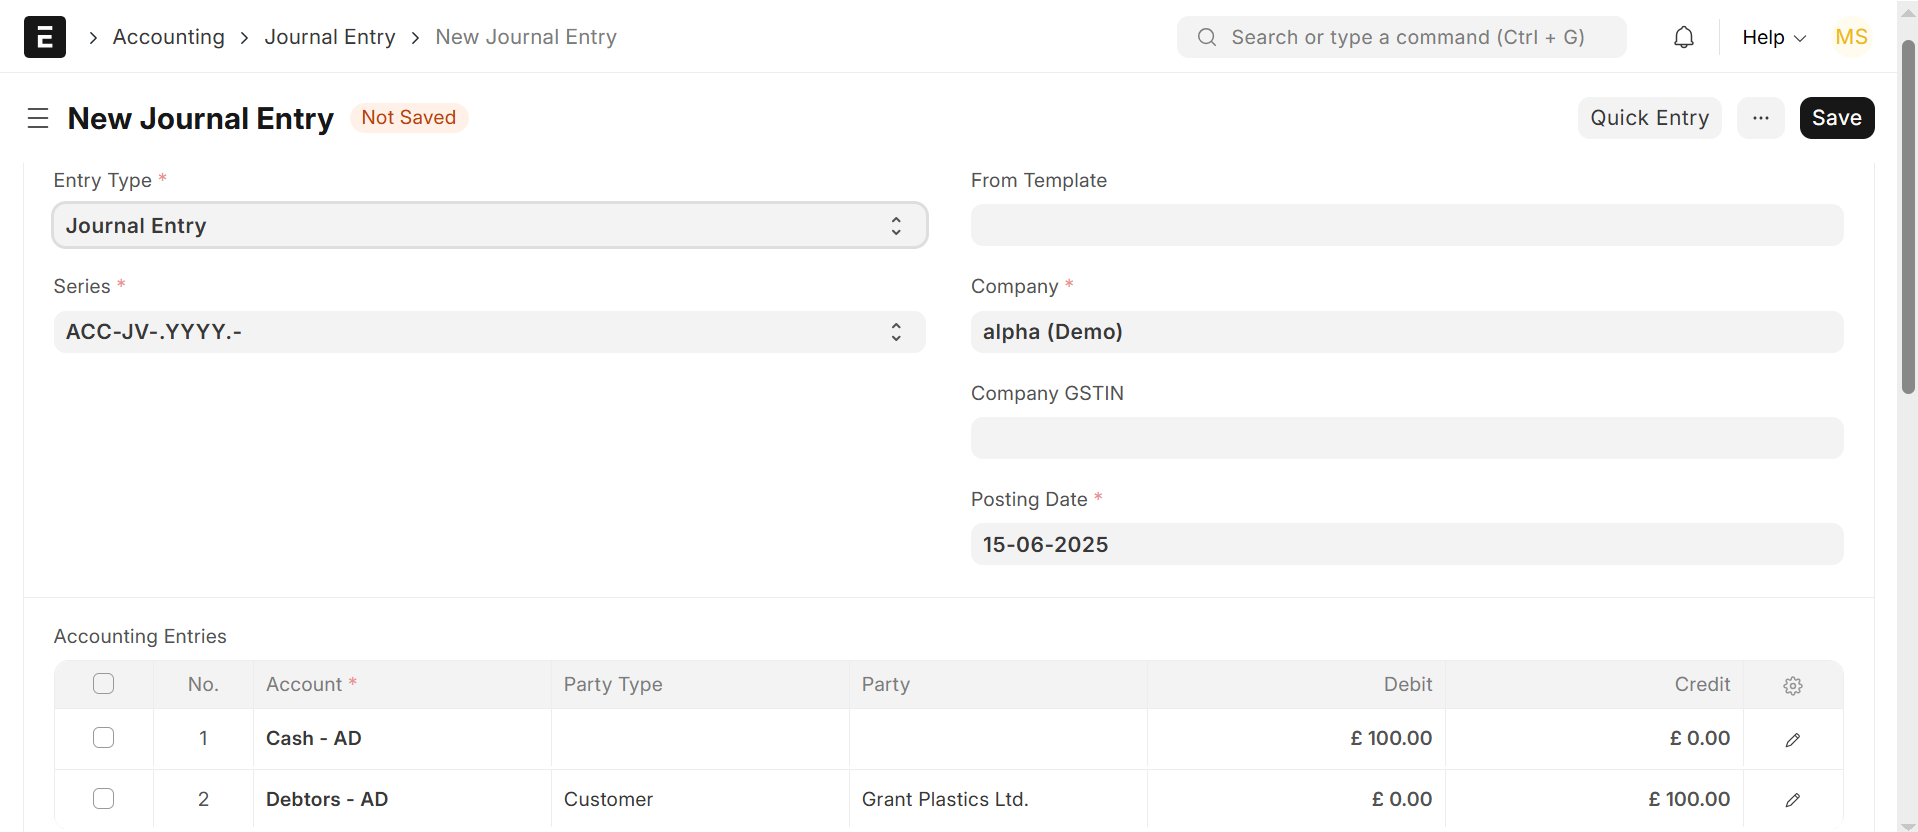This screenshot has width=1918, height=832.
Task: Edit the Debtors - AD row with pencil icon
Action: (x=1792, y=800)
